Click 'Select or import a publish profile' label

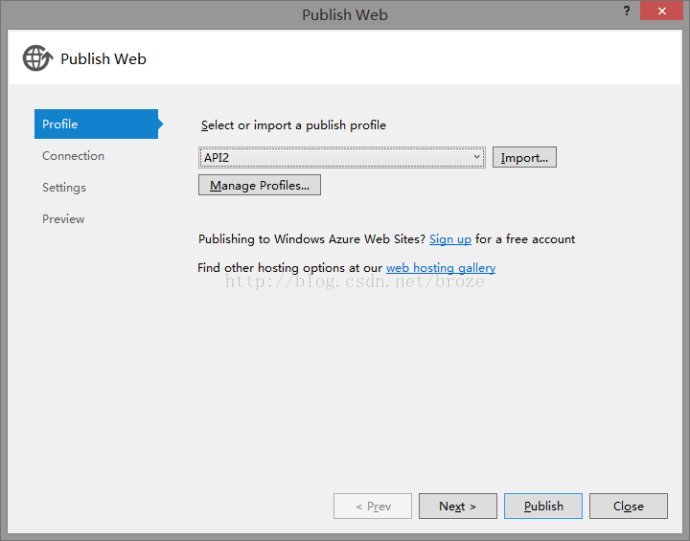point(293,125)
